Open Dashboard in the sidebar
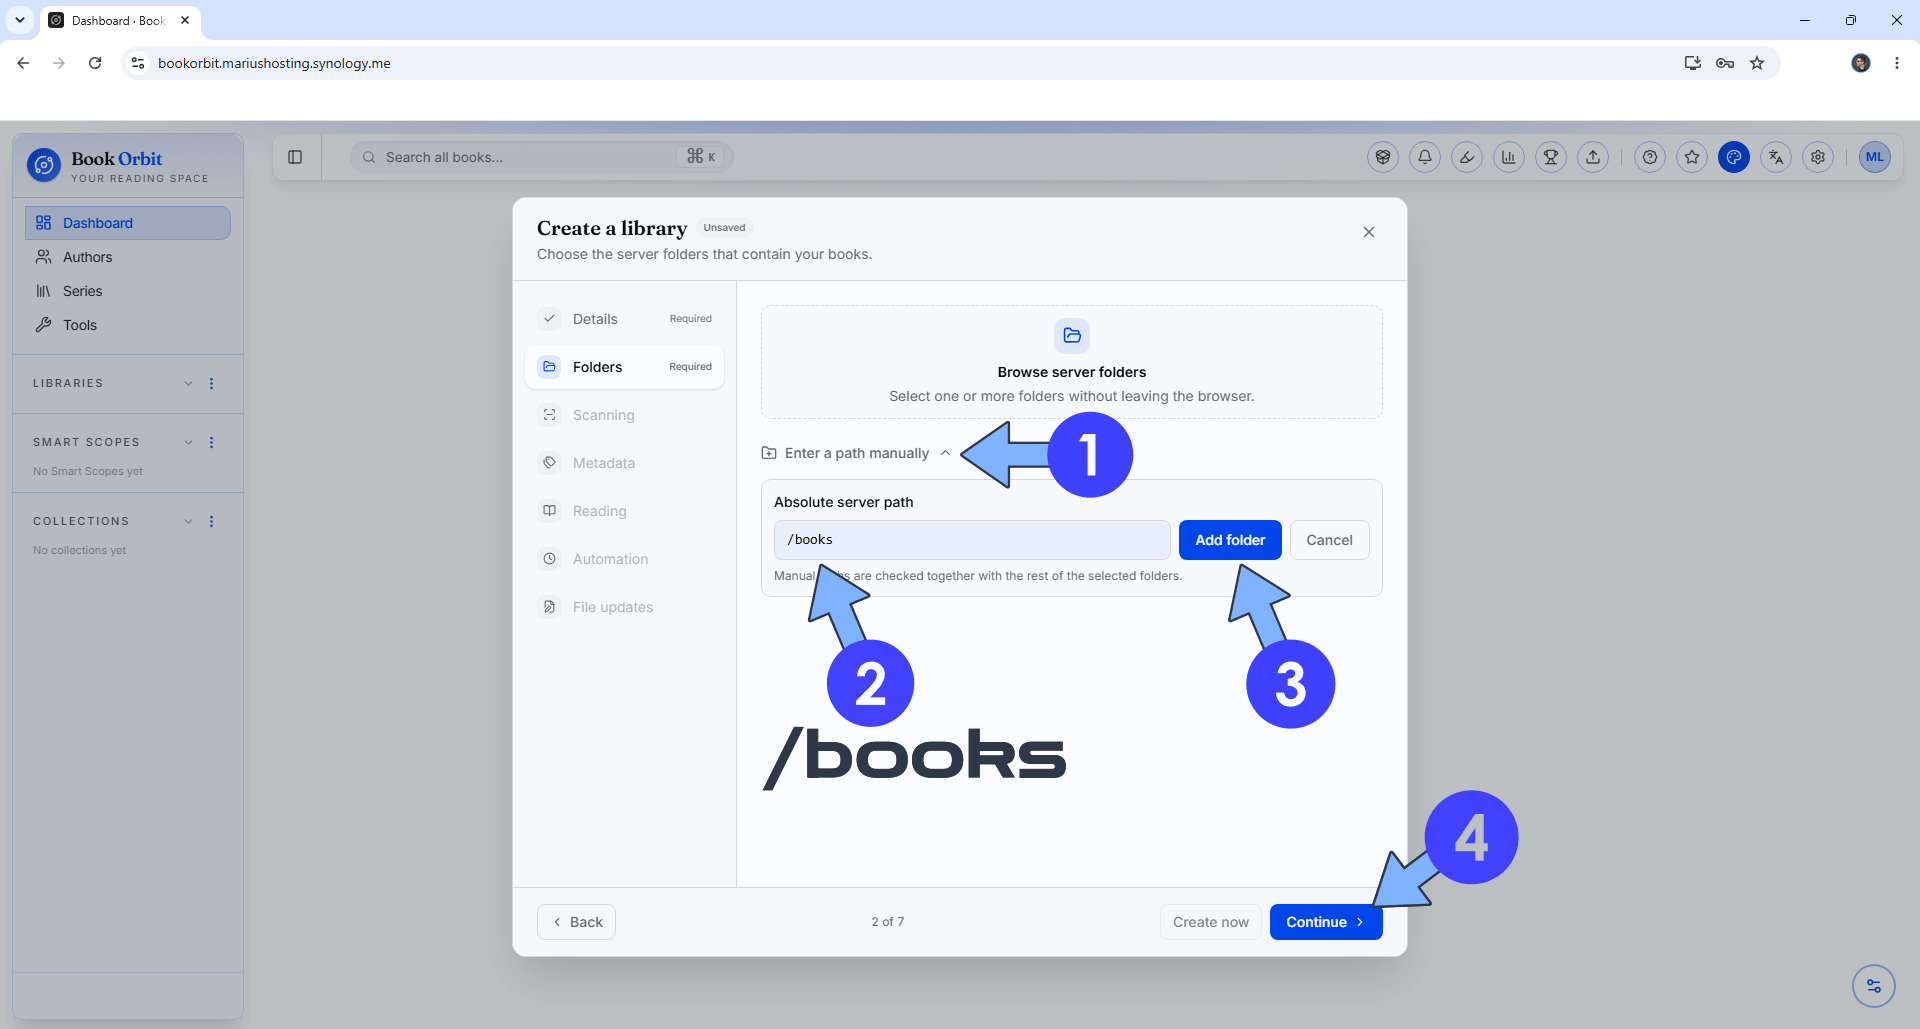This screenshot has height=1029, width=1920. (128, 223)
